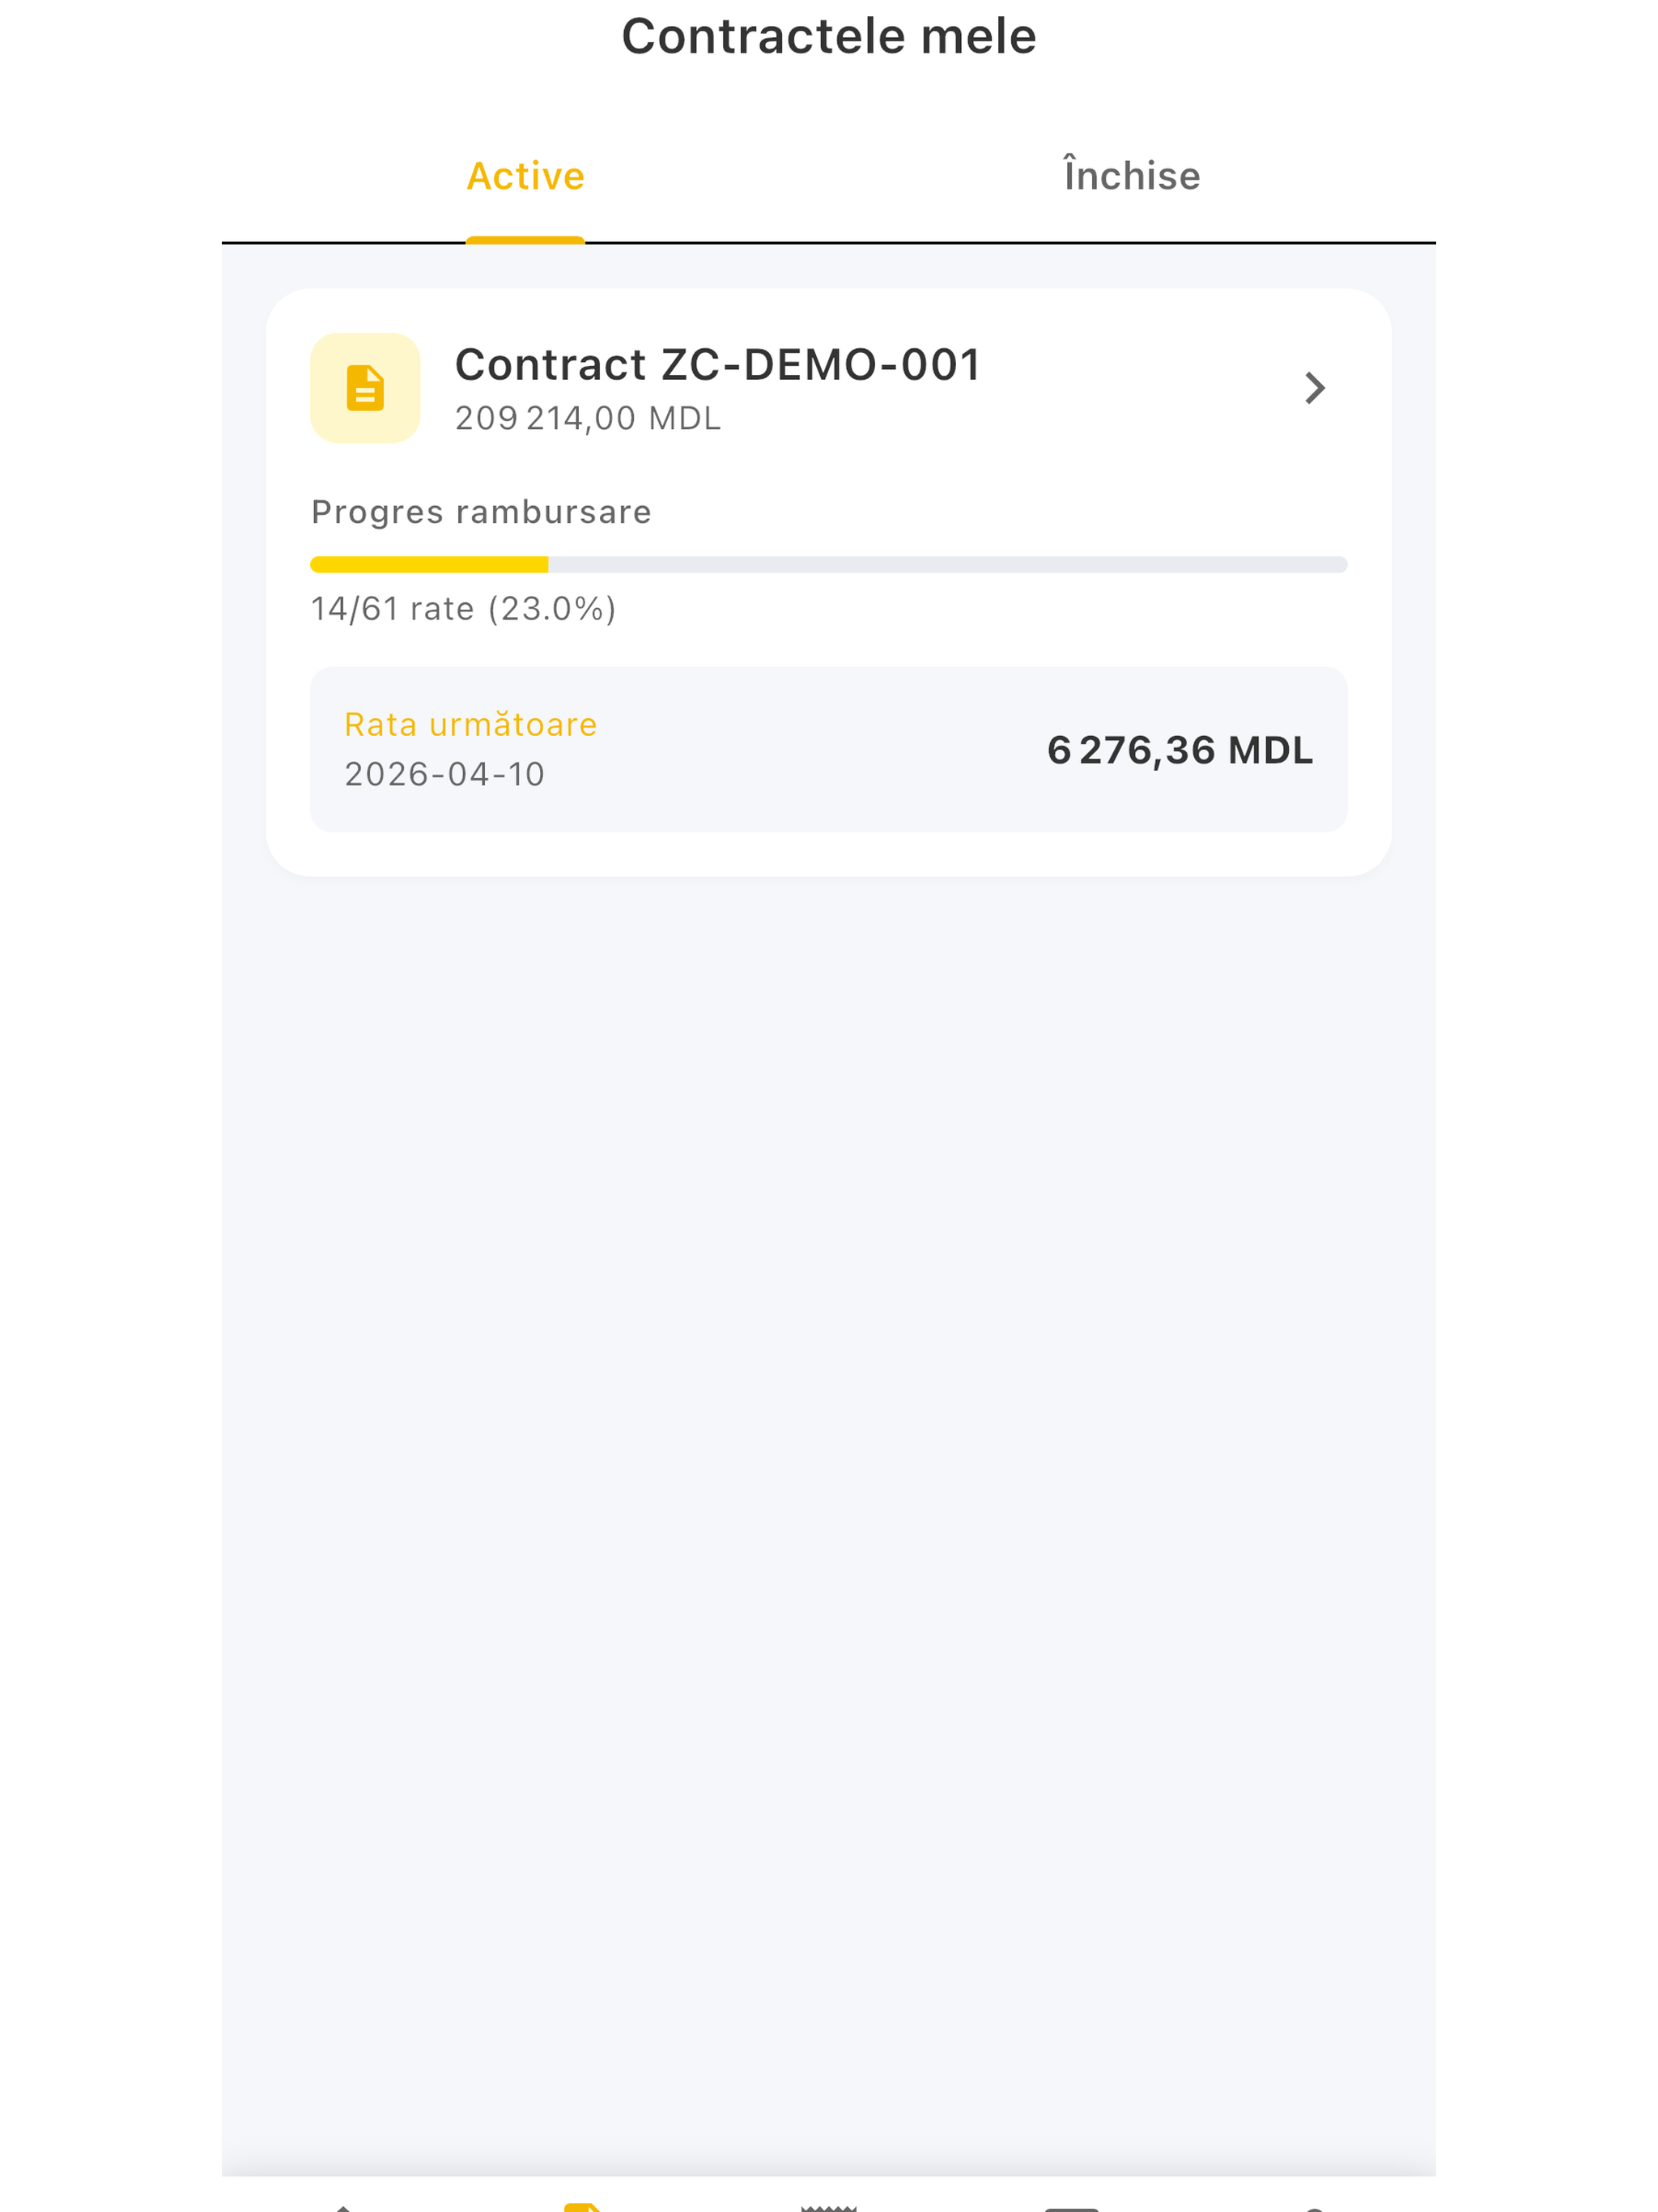The image size is (1658, 2212).
Task: Open the Rata următoare label
Action: click(470, 724)
